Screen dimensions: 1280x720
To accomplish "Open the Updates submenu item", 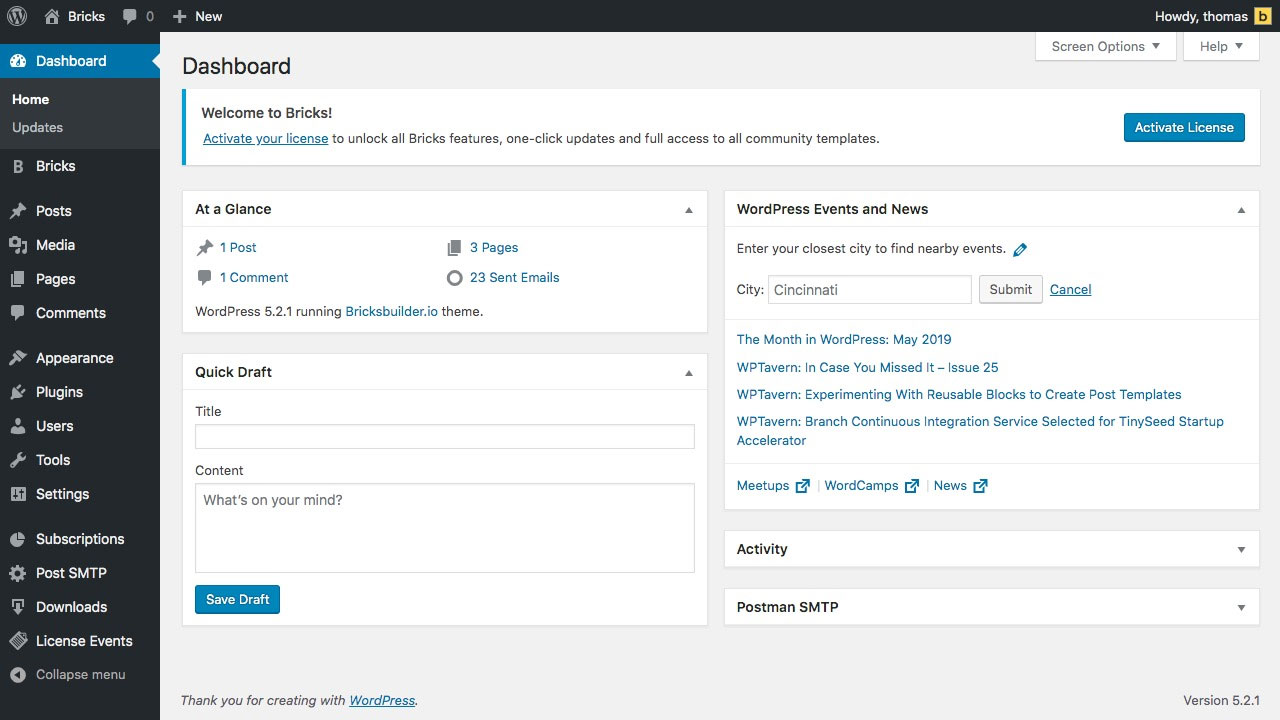I will point(38,127).
